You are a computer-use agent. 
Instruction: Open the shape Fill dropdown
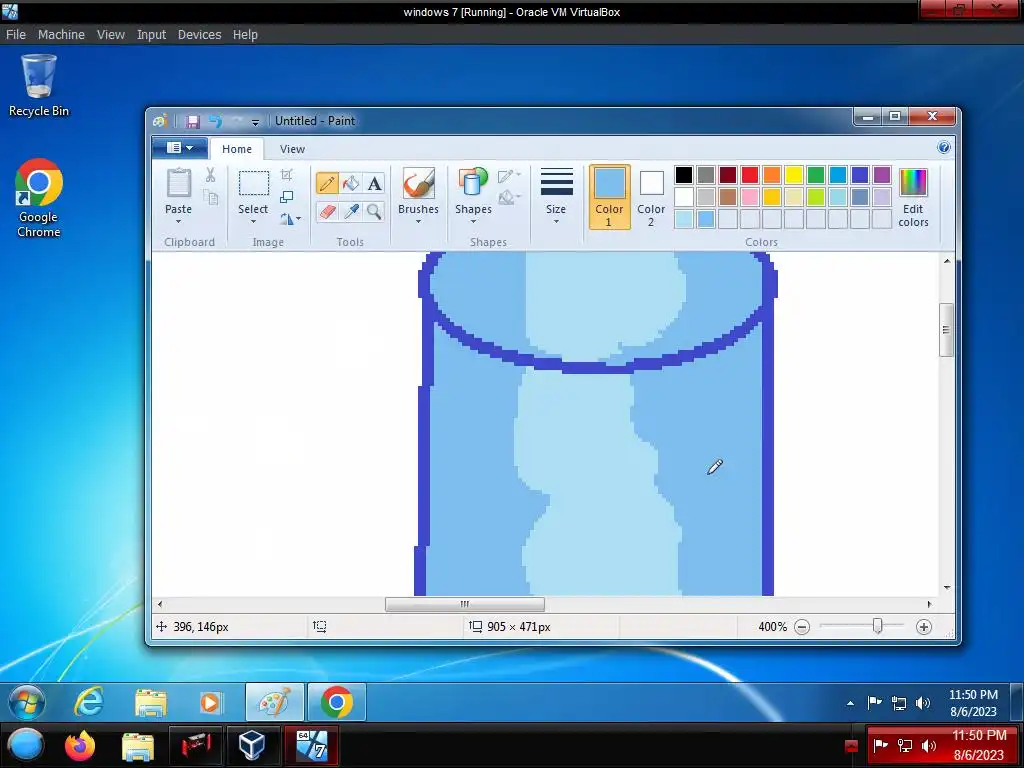[509, 197]
